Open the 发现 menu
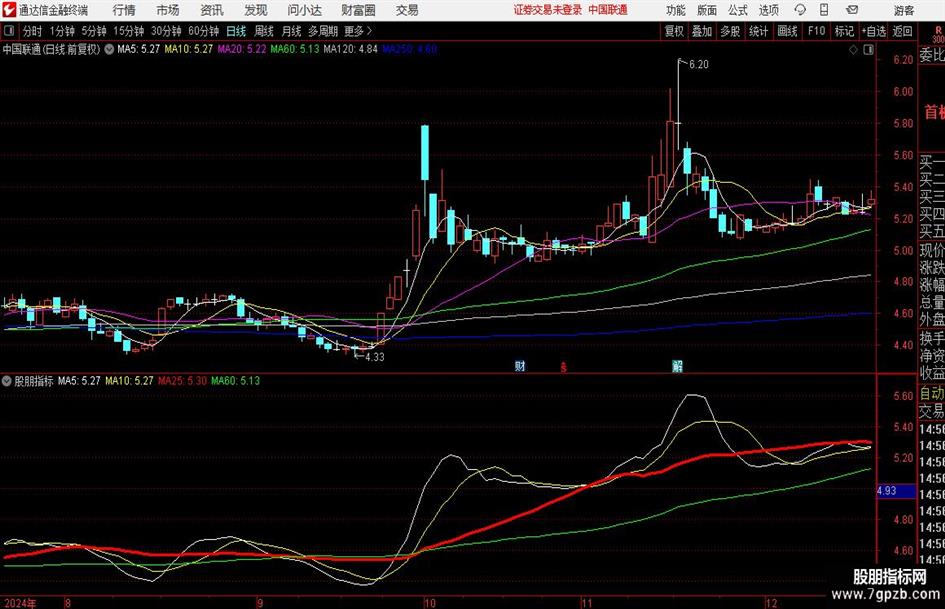Viewport: 945px width, 609px height. pos(256,10)
